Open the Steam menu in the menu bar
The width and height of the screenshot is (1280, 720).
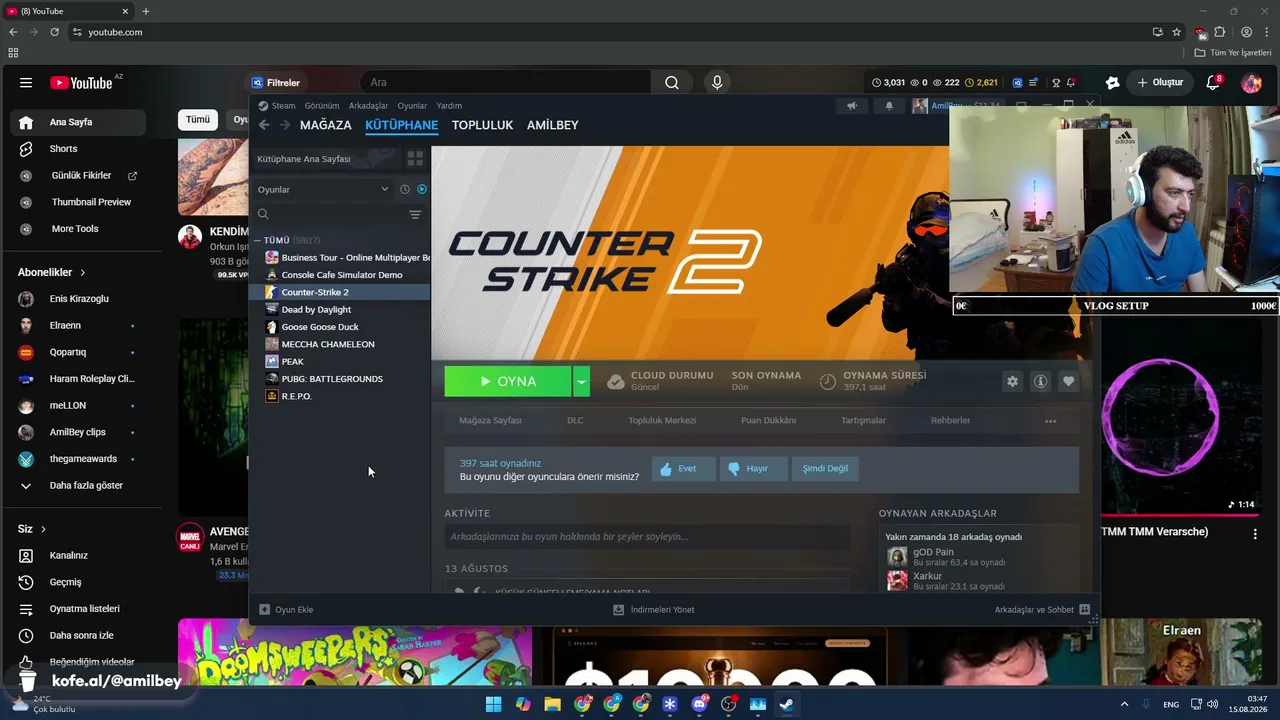pos(283,106)
